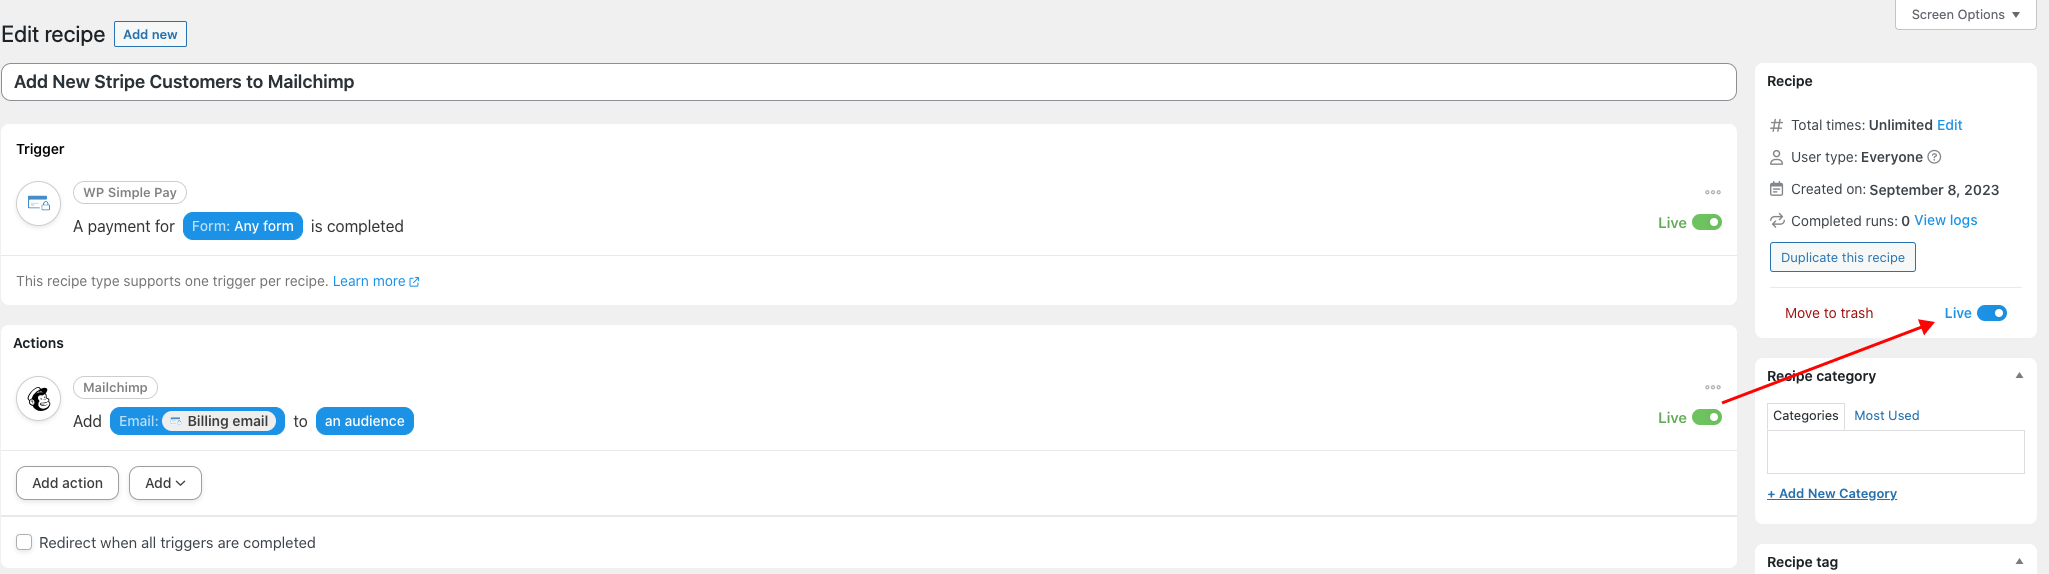Screen dimensions: 2049x574
Task: Click the Mailchimp chimp icon
Action: pyautogui.click(x=39, y=399)
